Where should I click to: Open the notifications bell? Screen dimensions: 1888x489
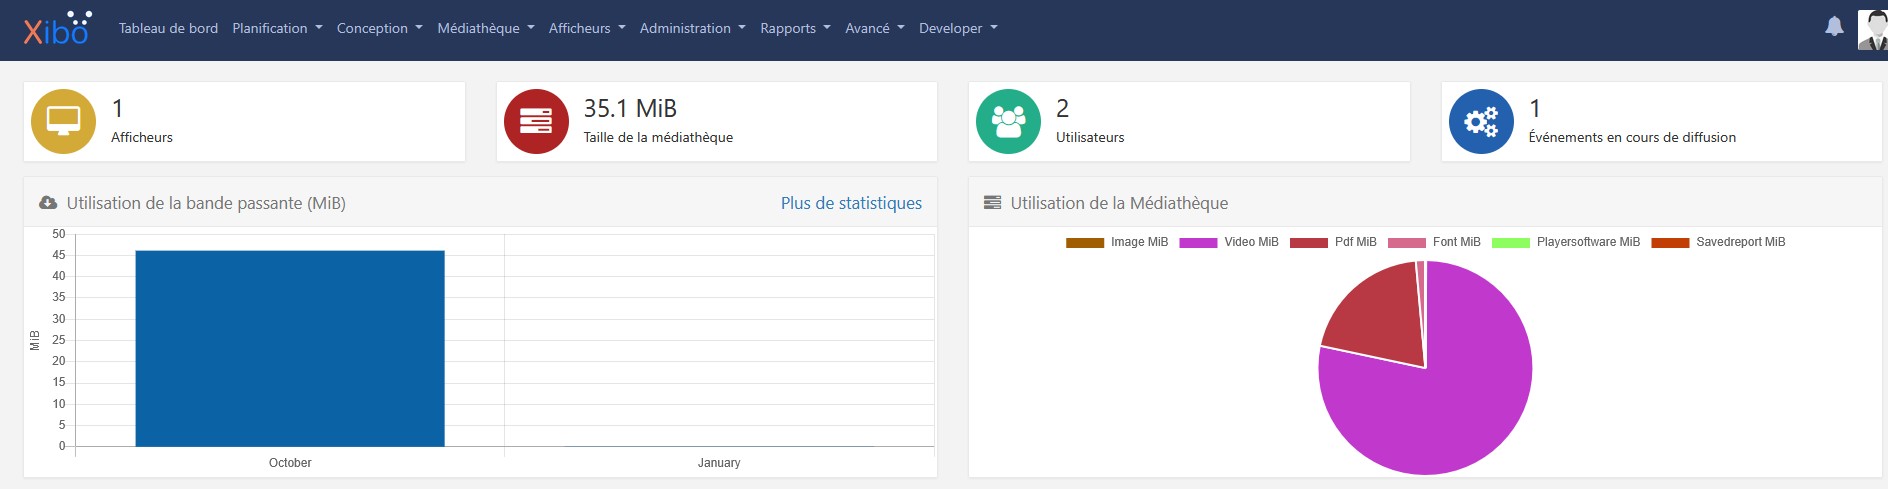click(x=1834, y=27)
